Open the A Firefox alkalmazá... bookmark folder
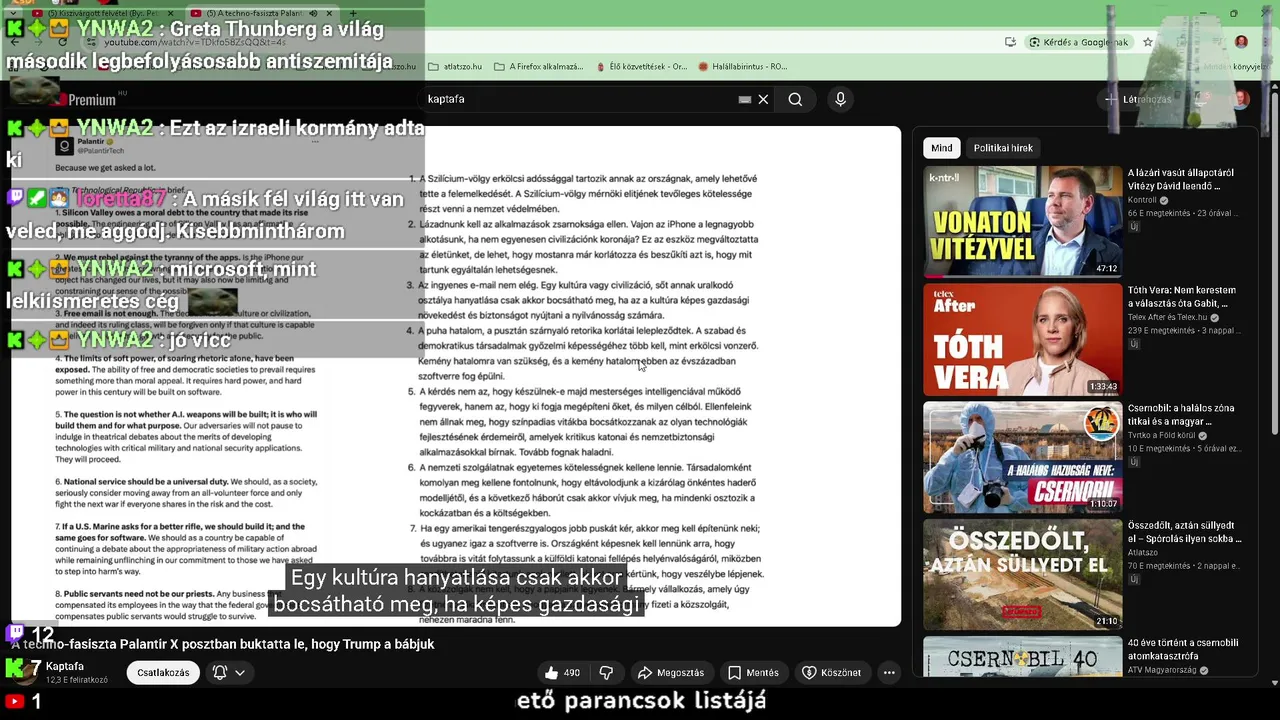Image resolution: width=1280 pixels, height=720 pixels. point(540,67)
